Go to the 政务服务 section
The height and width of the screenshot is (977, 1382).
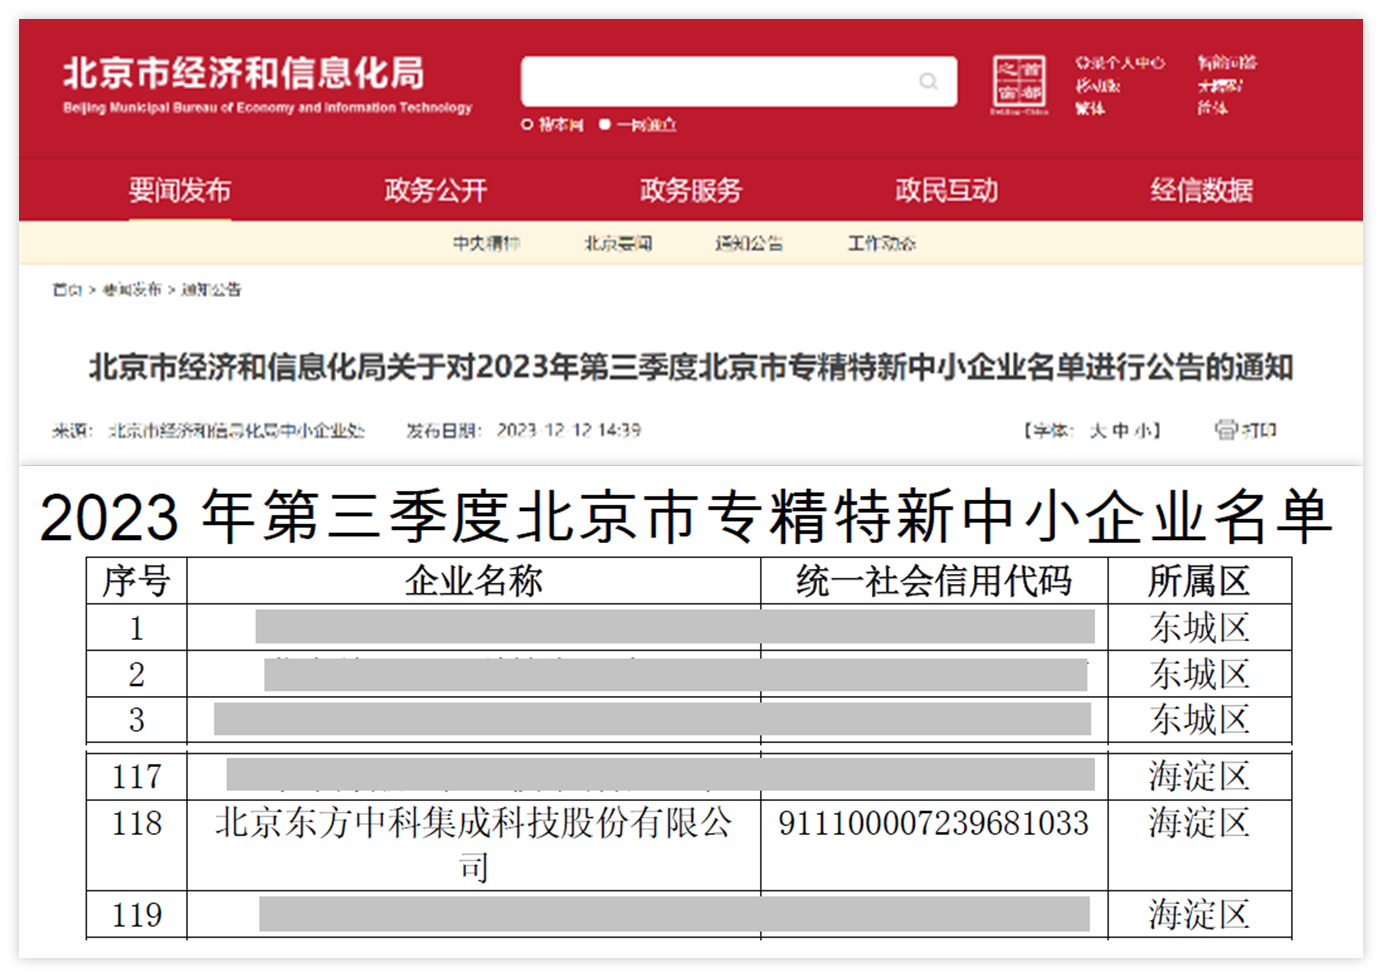click(x=691, y=190)
